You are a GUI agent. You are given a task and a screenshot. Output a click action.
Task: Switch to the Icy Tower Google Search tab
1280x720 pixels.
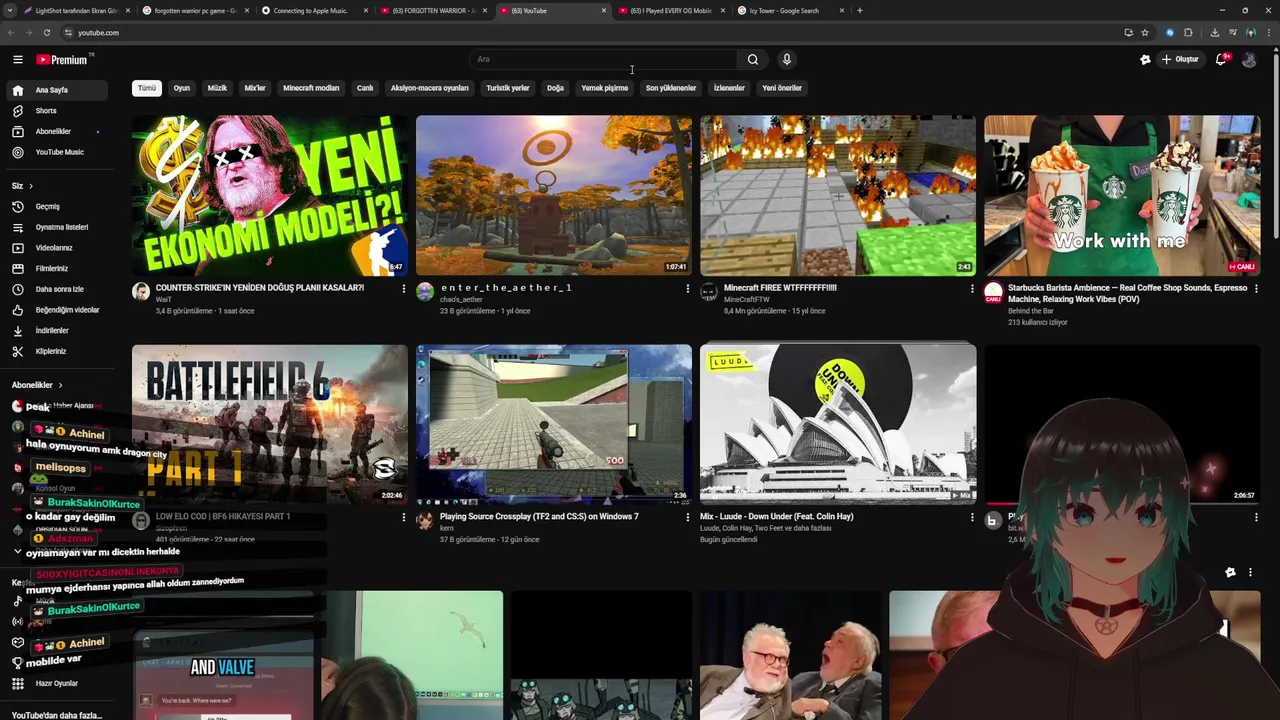pos(790,11)
